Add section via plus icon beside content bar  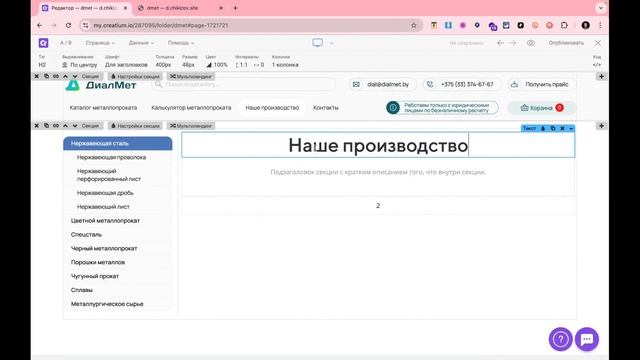601,126
